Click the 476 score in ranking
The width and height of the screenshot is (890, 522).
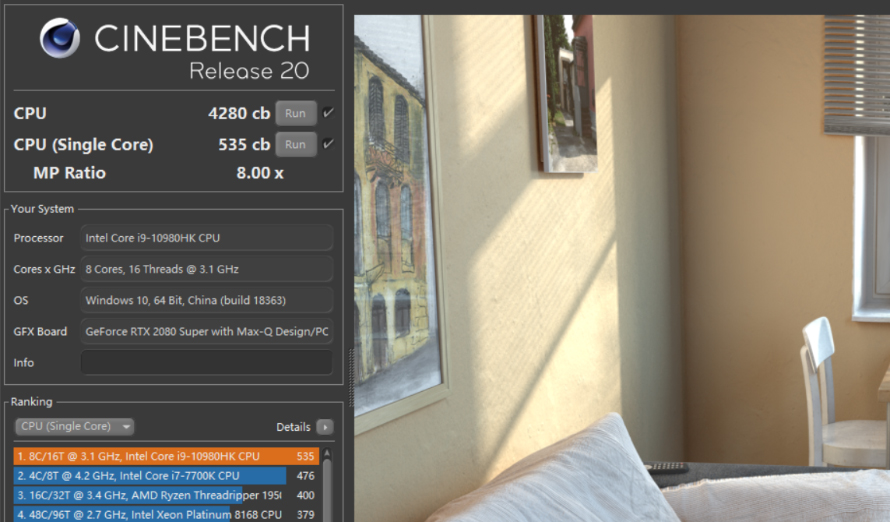(305, 475)
